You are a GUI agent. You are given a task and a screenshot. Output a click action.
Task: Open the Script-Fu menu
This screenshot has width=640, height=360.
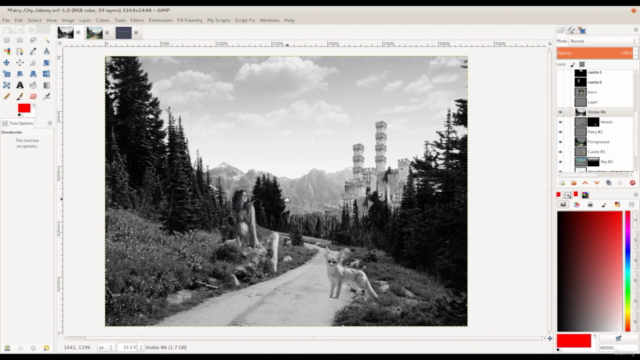pos(245,20)
